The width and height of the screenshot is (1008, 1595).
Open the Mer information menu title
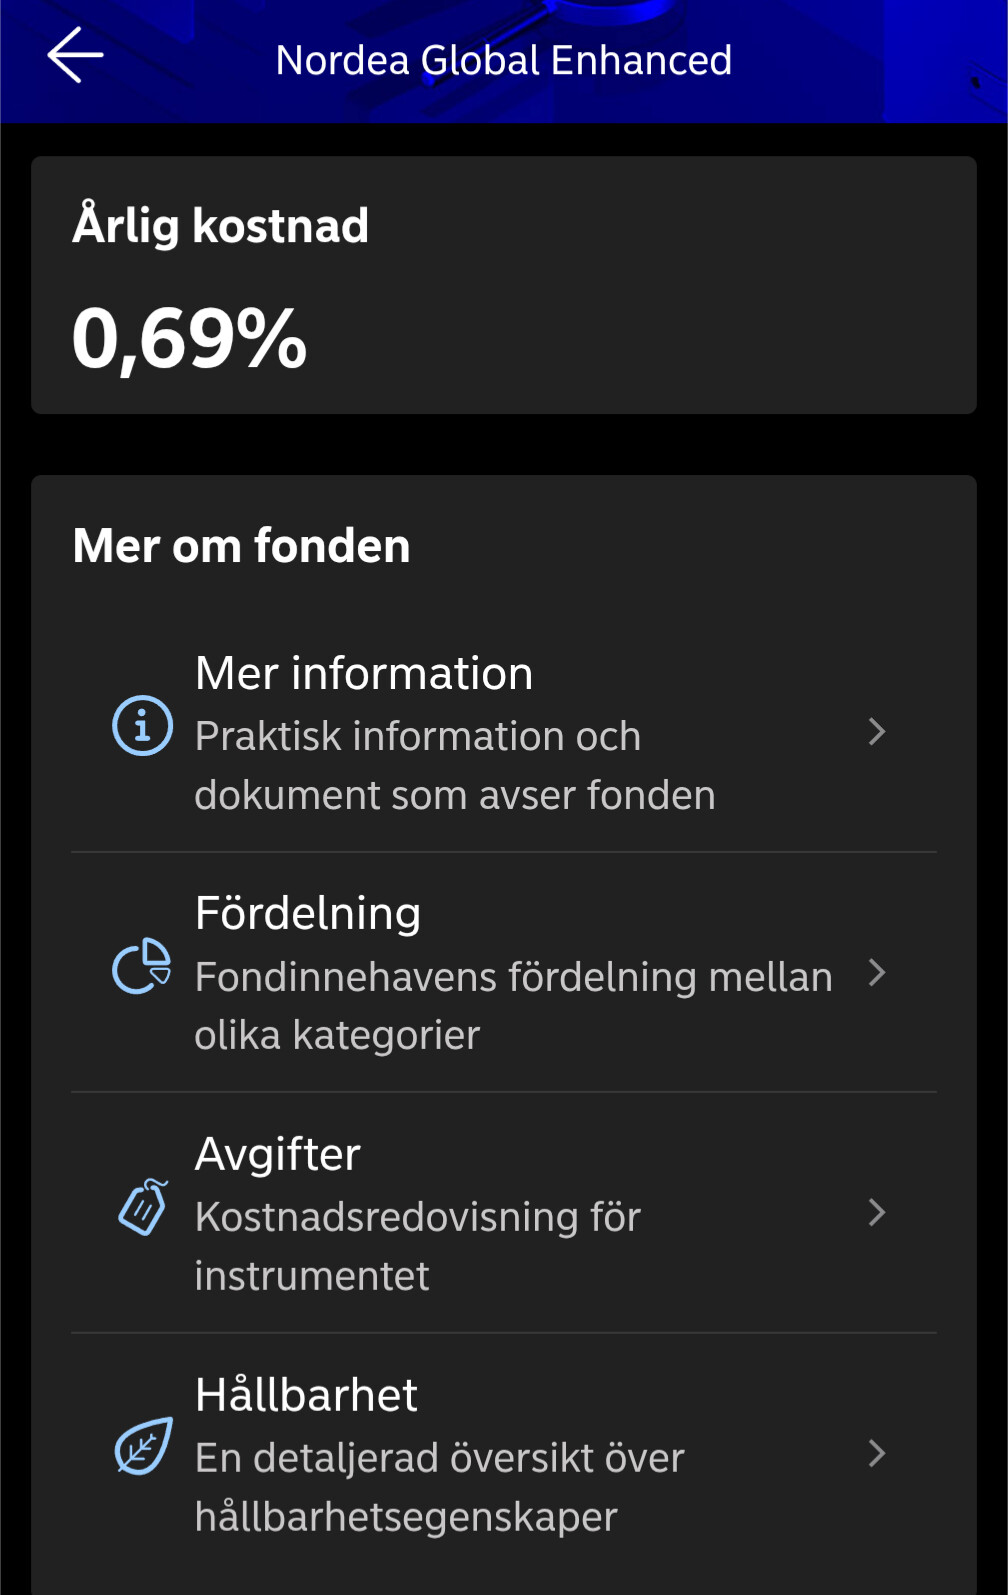364,673
